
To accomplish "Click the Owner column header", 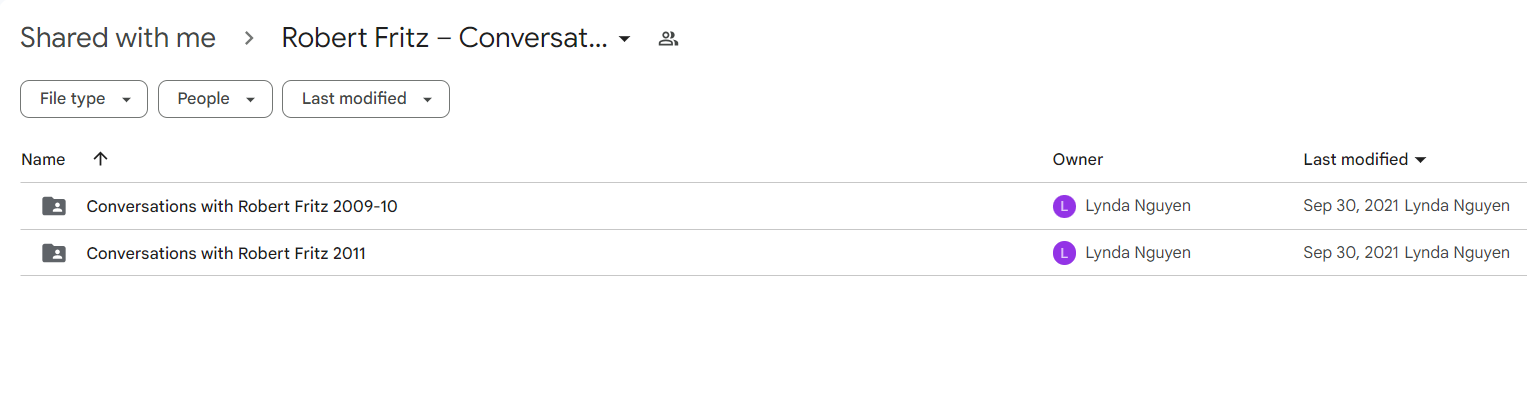I will point(1078,159).
